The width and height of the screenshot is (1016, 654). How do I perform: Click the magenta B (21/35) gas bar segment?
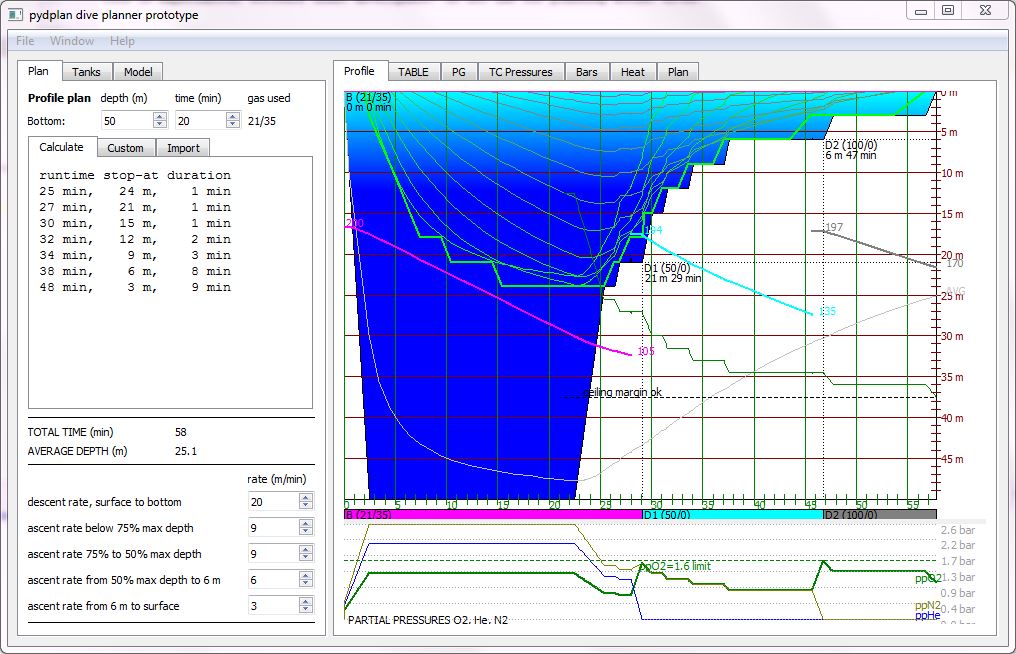coord(493,515)
